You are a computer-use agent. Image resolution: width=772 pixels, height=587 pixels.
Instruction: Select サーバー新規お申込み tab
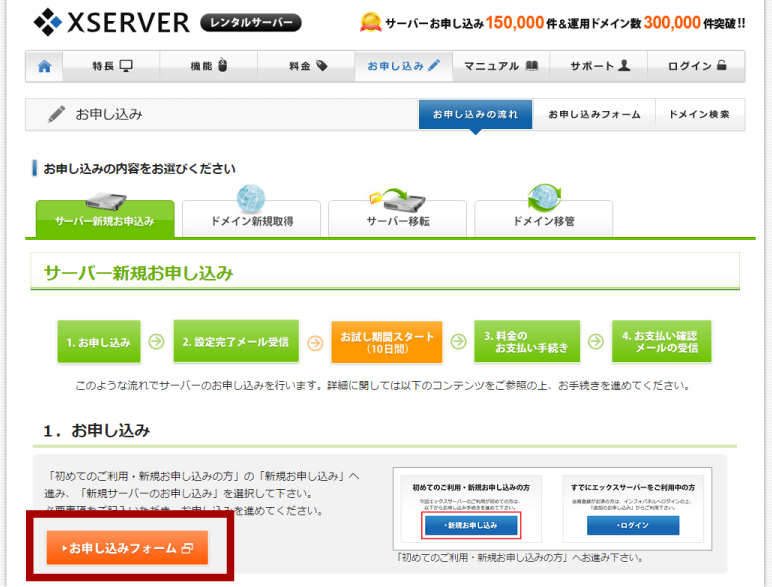(x=105, y=220)
